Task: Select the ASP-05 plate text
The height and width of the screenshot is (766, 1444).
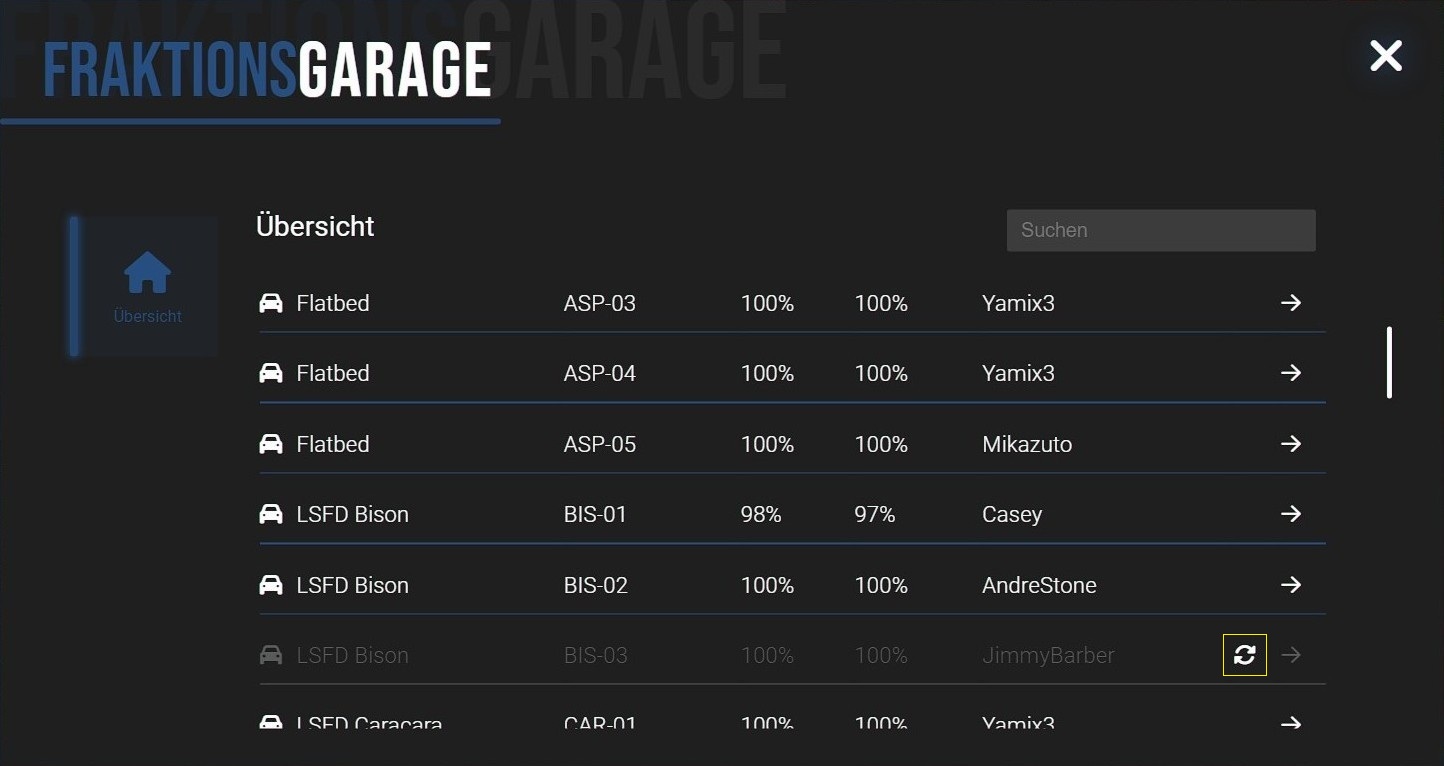Action: (x=600, y=444)
